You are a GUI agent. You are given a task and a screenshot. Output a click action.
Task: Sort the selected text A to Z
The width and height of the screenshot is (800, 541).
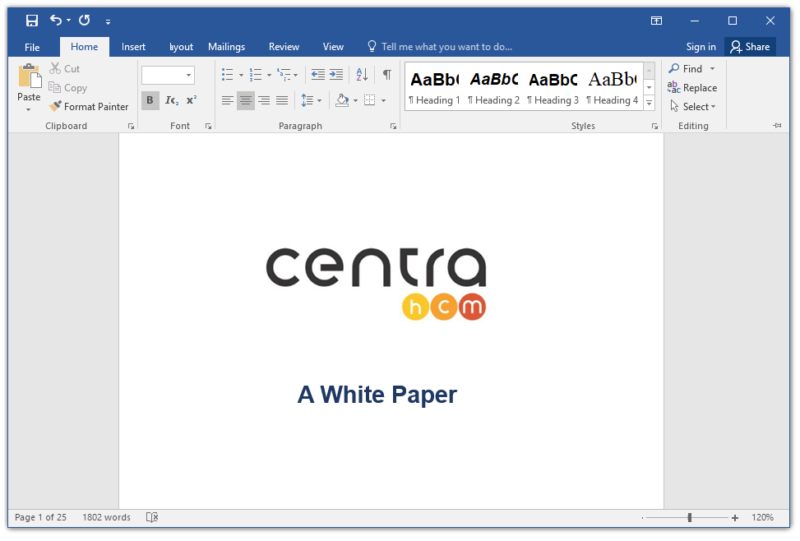tap(362, 75)
